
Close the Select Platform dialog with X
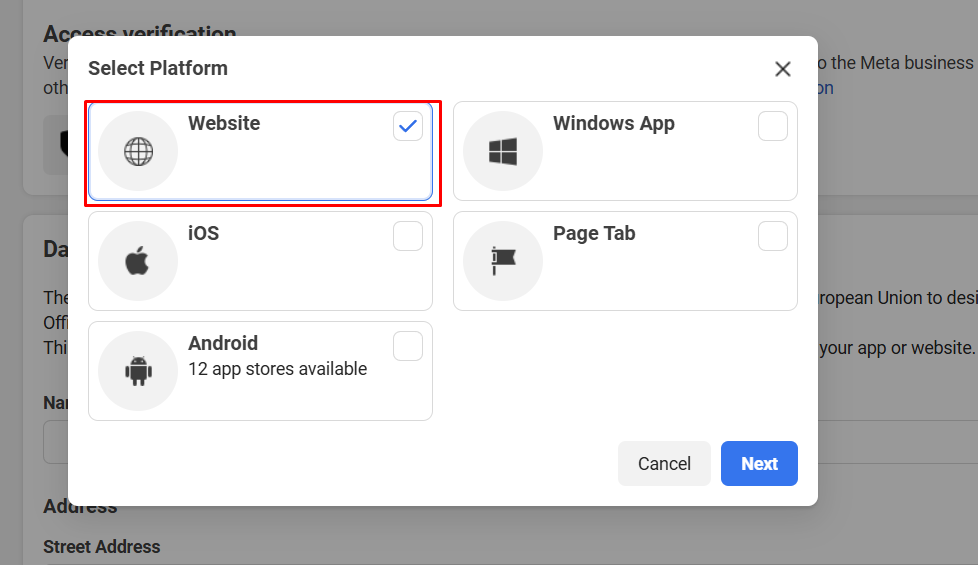click(783, 69)
